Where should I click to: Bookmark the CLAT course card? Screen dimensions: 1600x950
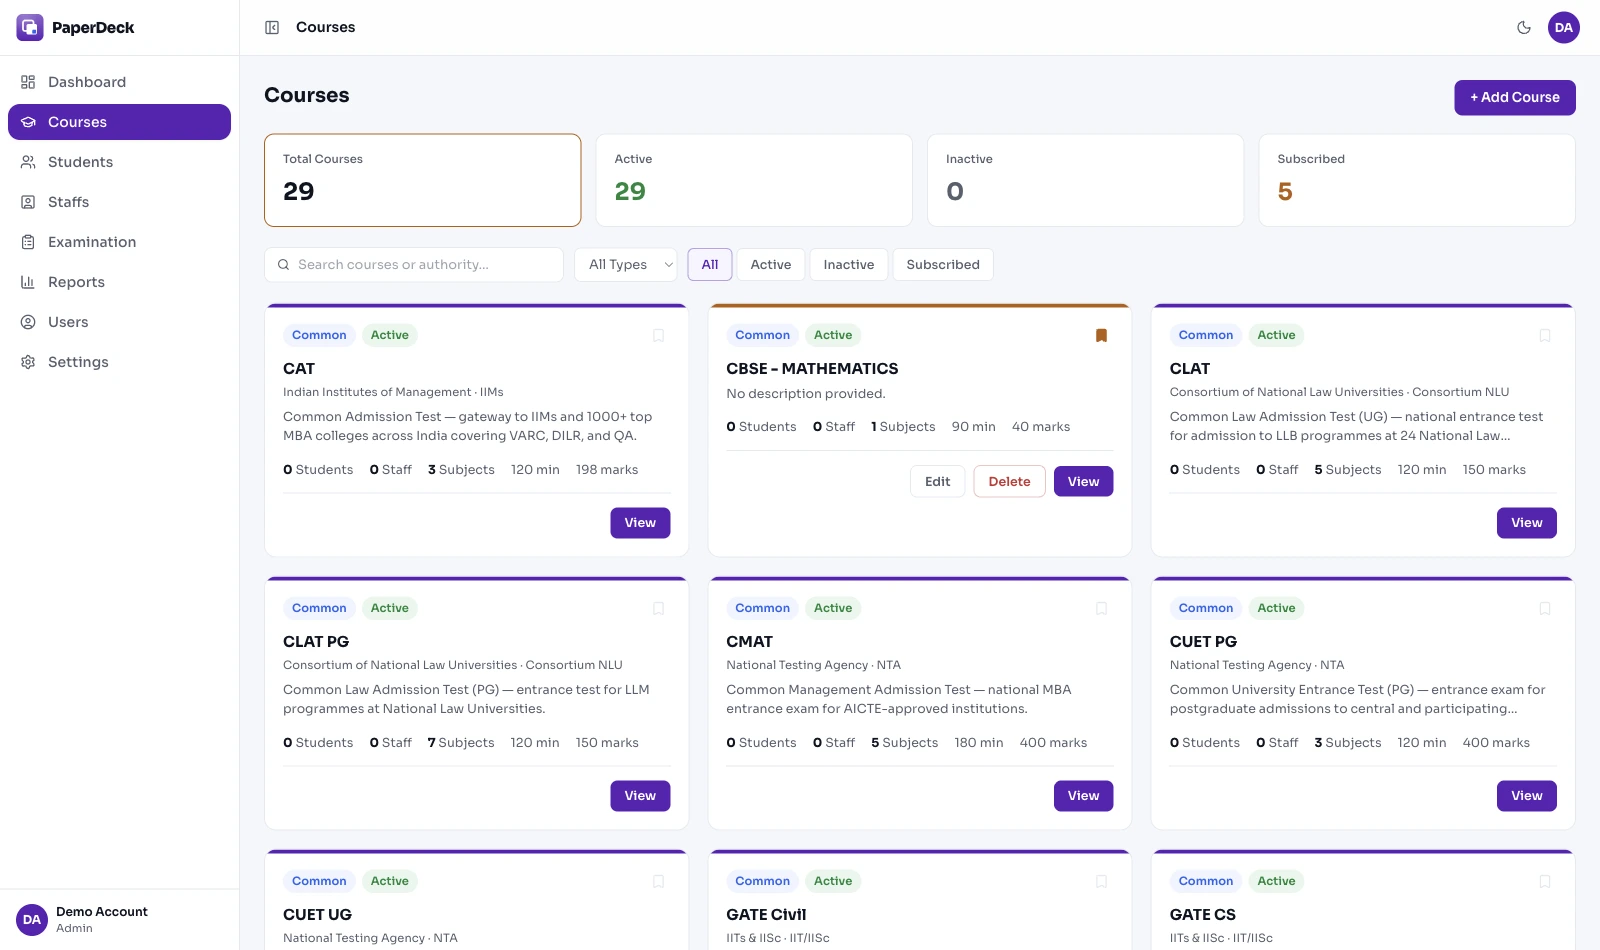[x=1545, y=335]
